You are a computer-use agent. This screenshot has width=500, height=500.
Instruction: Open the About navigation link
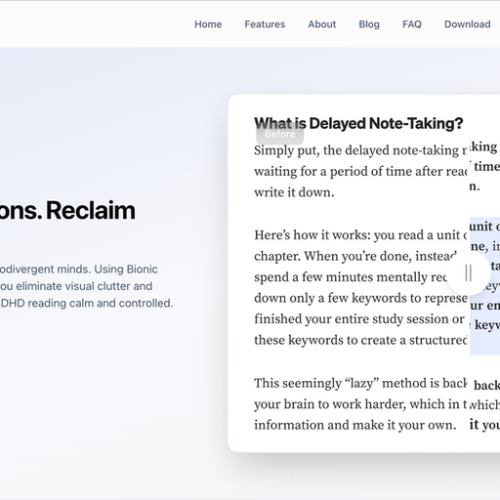click(x=322, y=24)
